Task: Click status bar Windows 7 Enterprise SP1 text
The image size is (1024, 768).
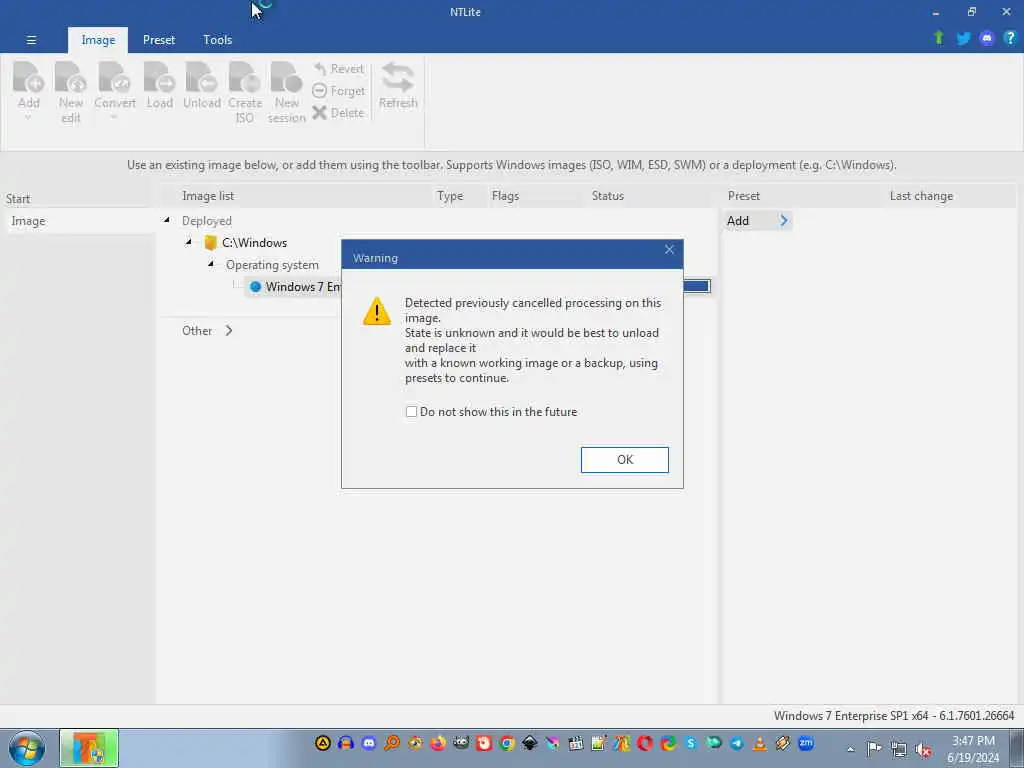Action: click(x=894, y=716)
